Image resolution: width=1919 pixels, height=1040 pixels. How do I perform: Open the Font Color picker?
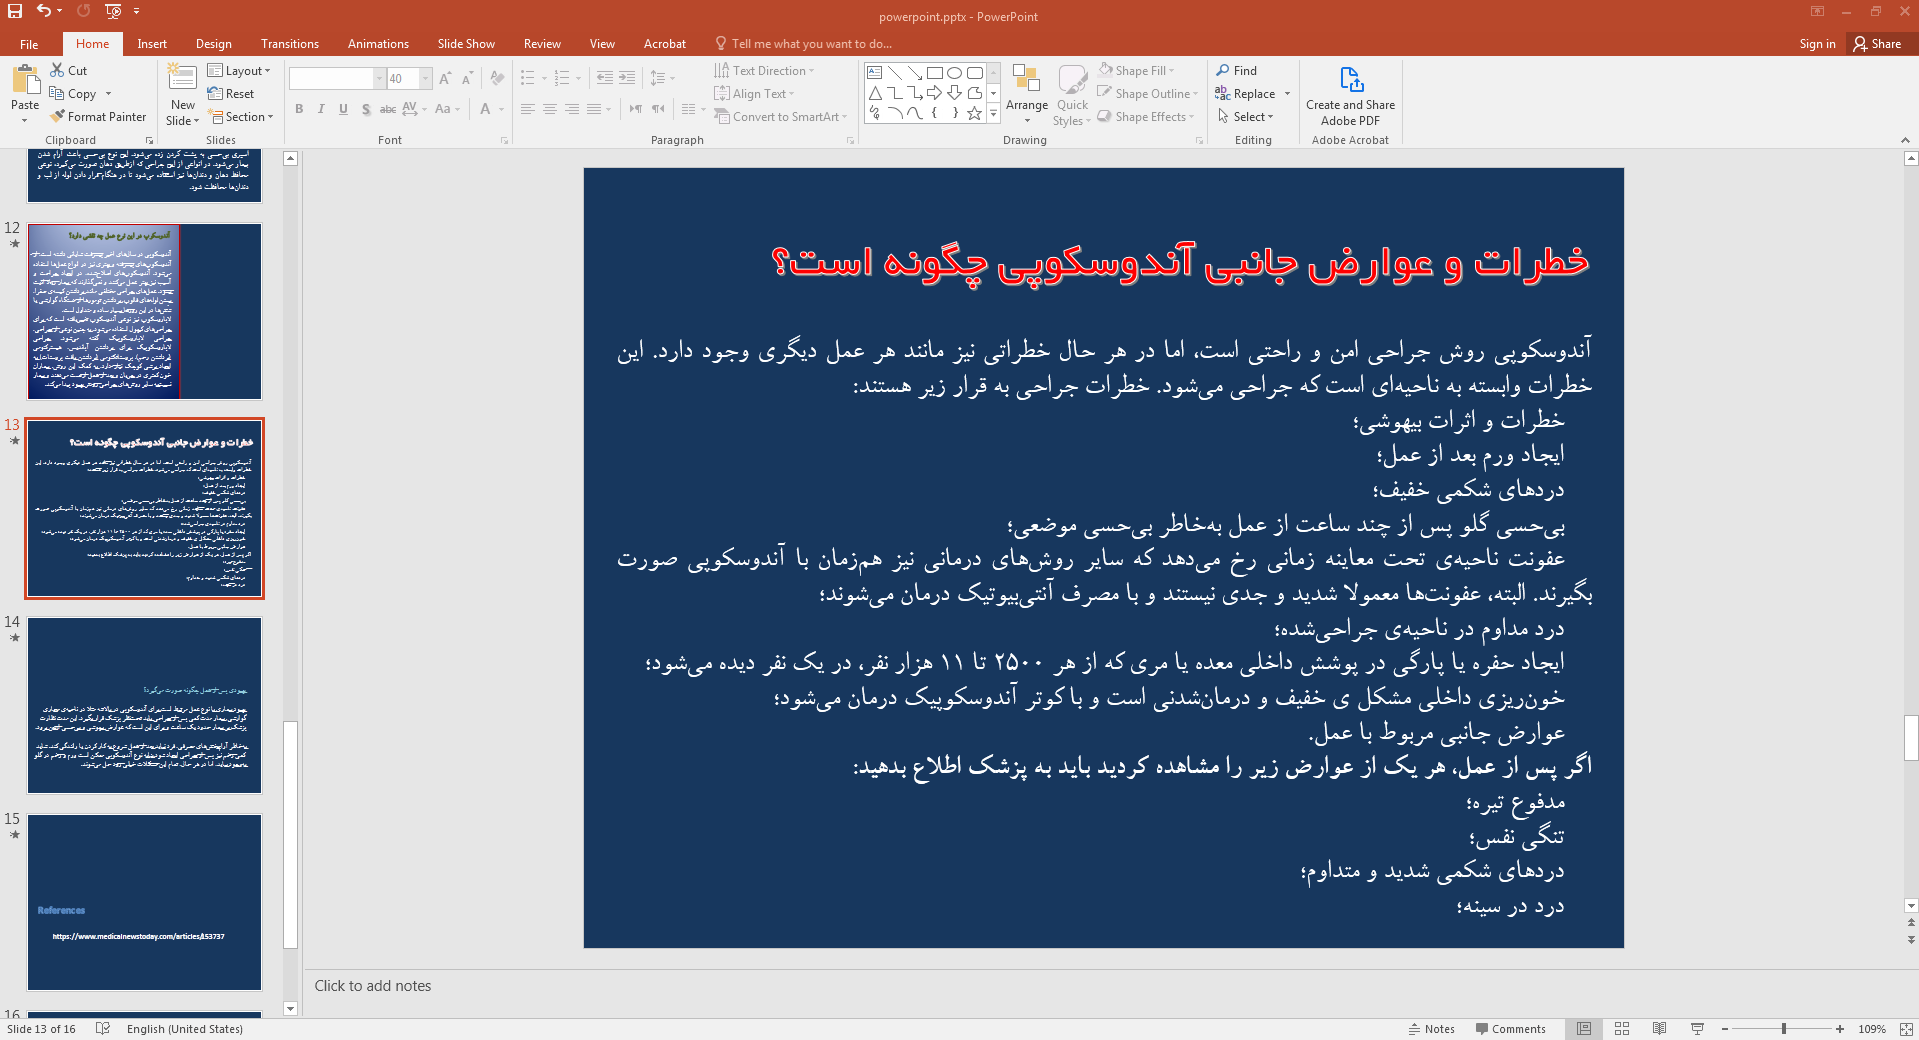click(x=491, y=109)
